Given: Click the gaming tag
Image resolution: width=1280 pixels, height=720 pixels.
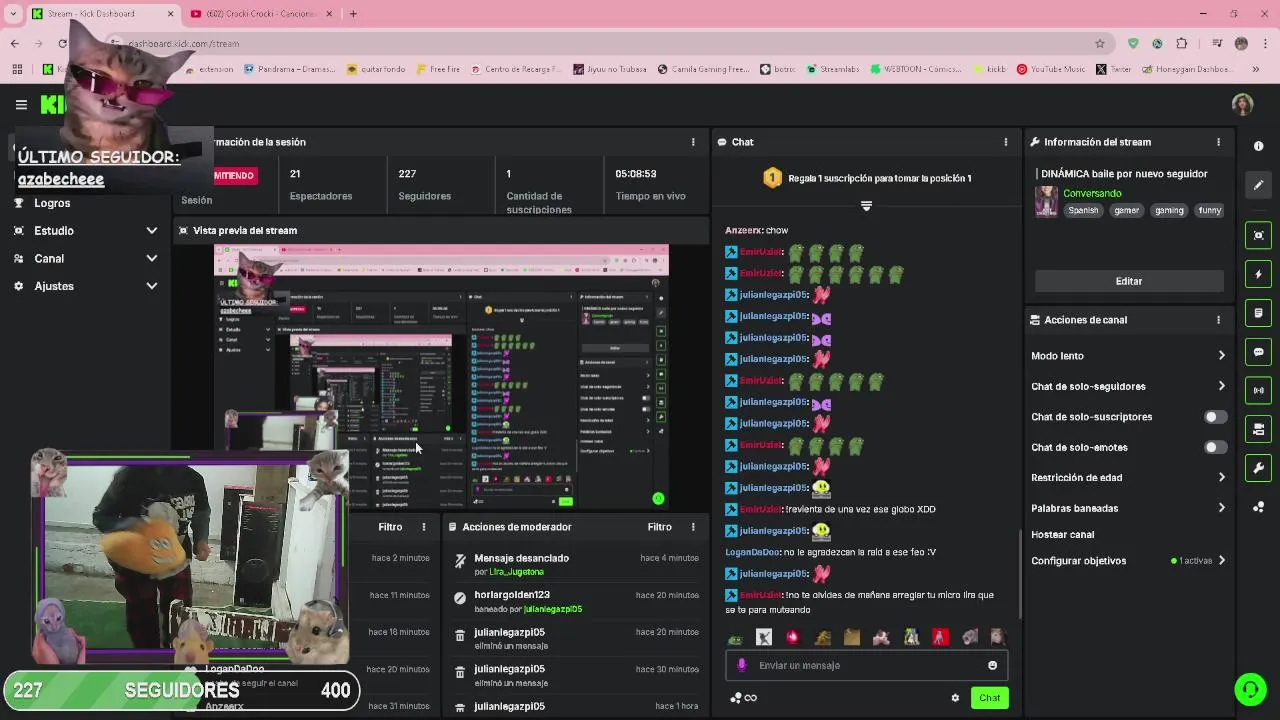Looking at the screenshot, I should click(1169, 211).
